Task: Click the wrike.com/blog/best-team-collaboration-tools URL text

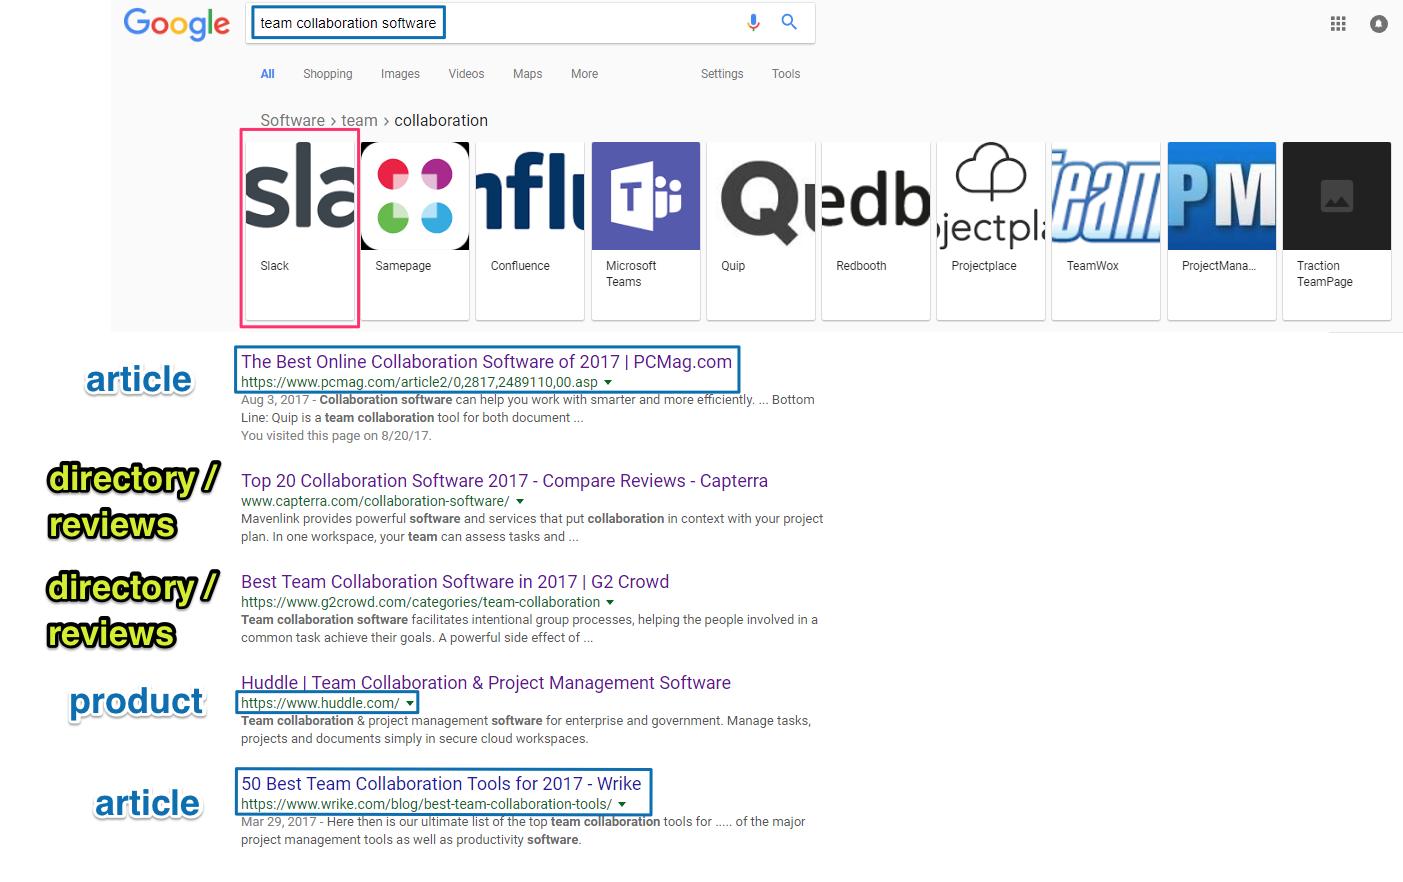Action: tap(426, 804)
